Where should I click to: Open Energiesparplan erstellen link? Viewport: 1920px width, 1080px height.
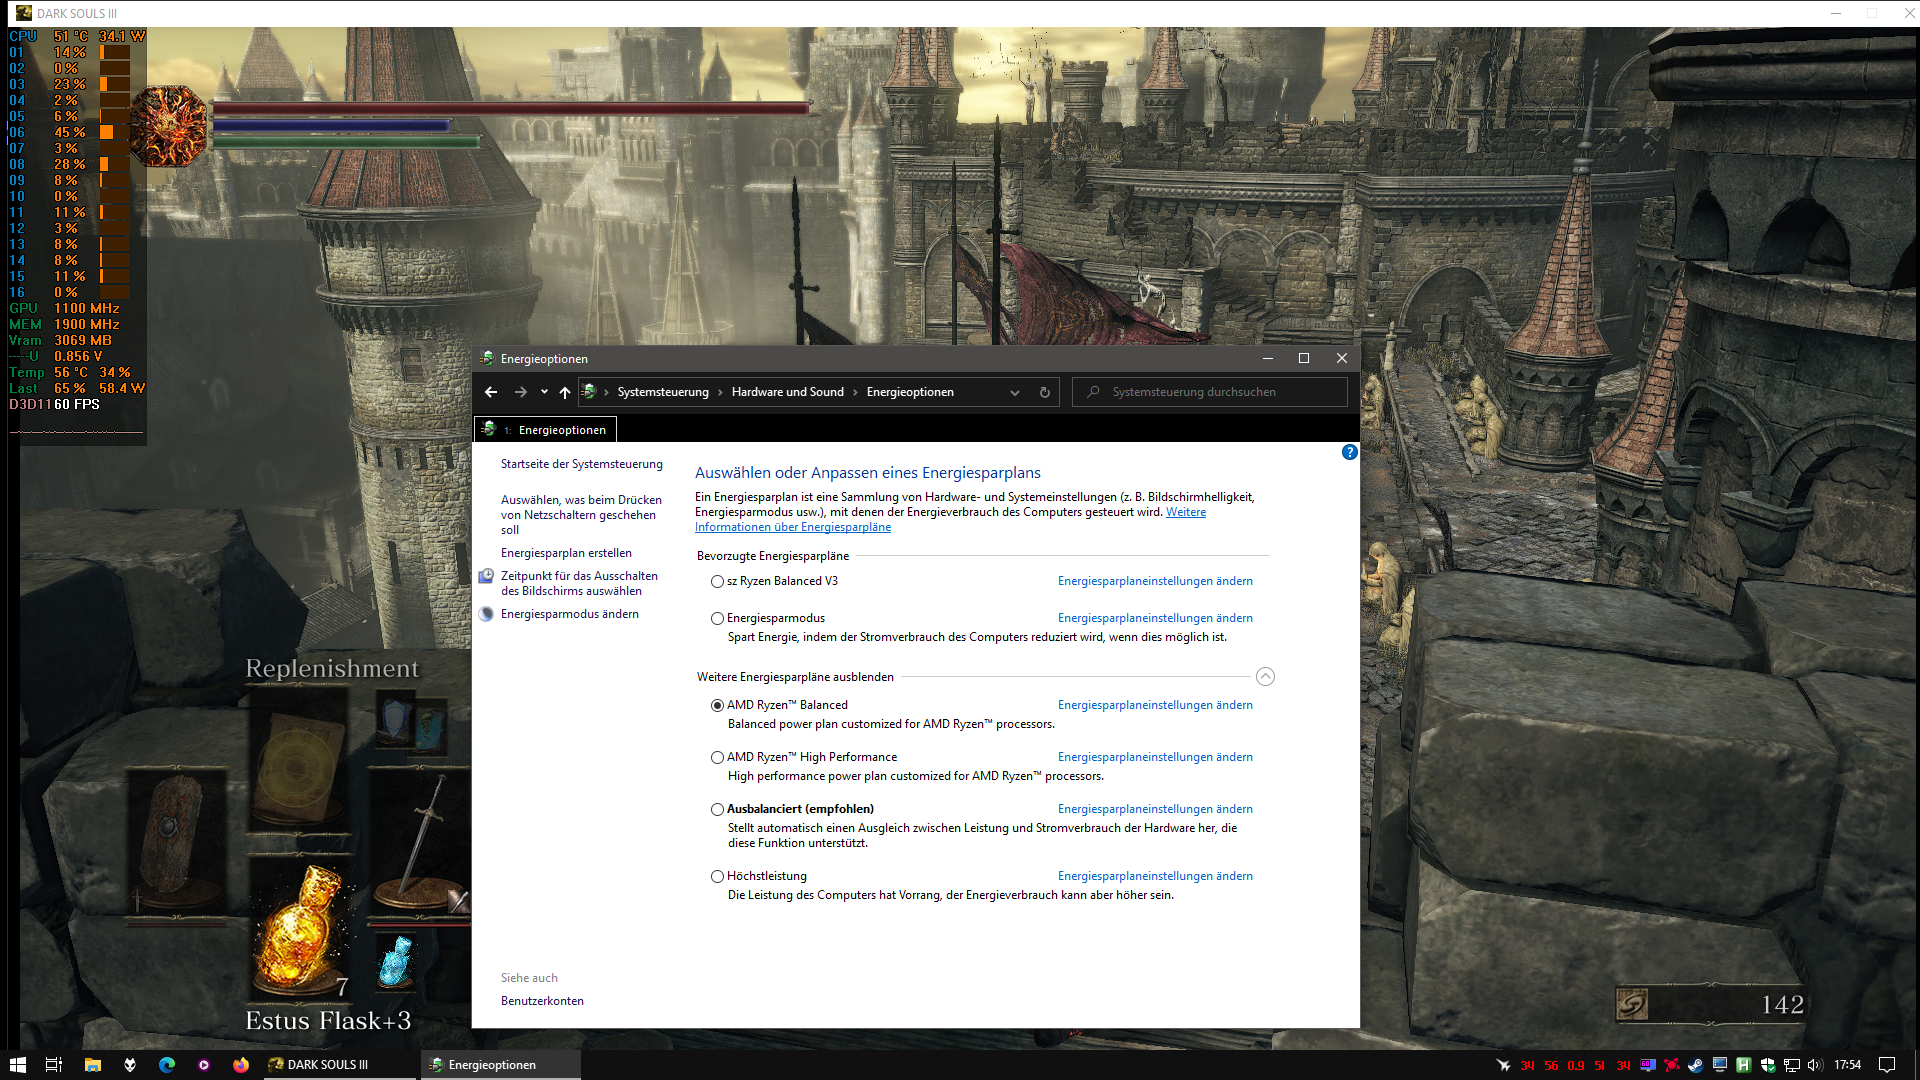pyautogui.click(x=566, y=553)
